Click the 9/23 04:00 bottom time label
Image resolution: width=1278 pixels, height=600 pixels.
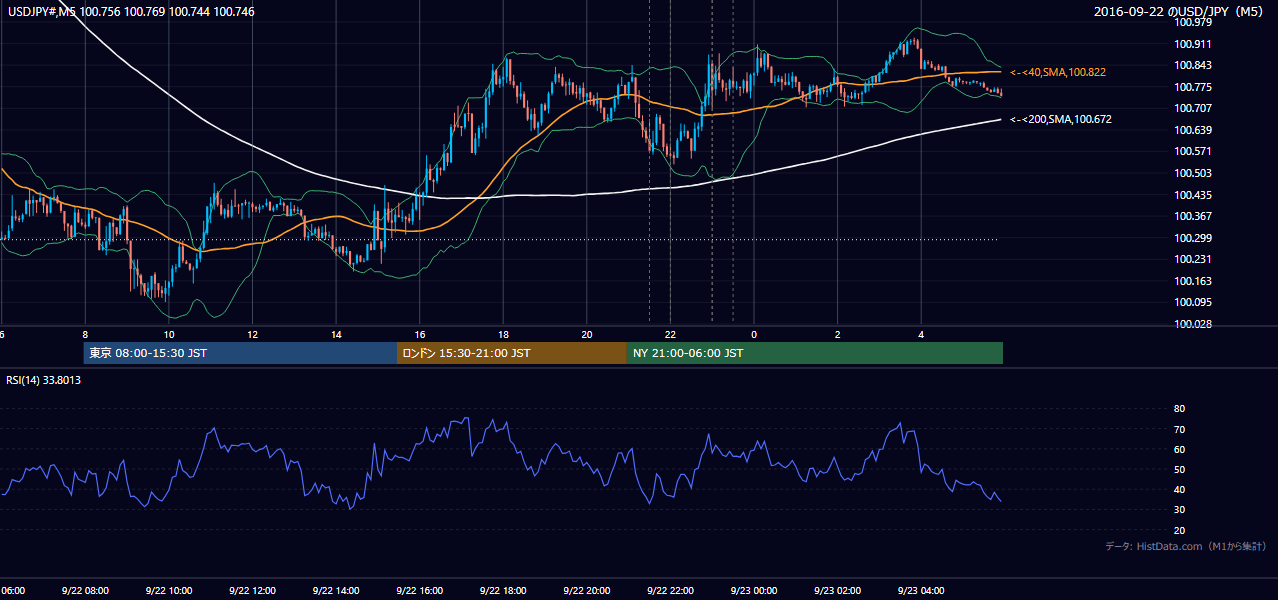coord(921,591)
